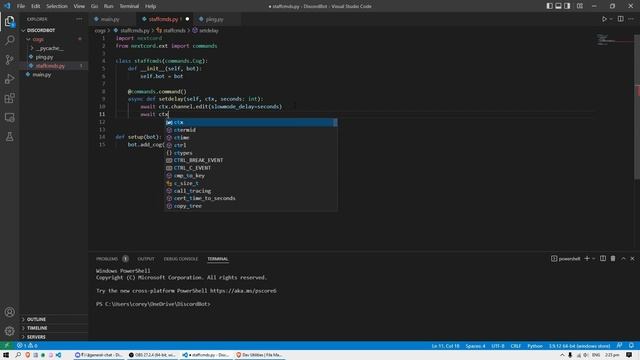Open ping.py in the file explorer
The image size is (640, 360).
pos(44,57)
